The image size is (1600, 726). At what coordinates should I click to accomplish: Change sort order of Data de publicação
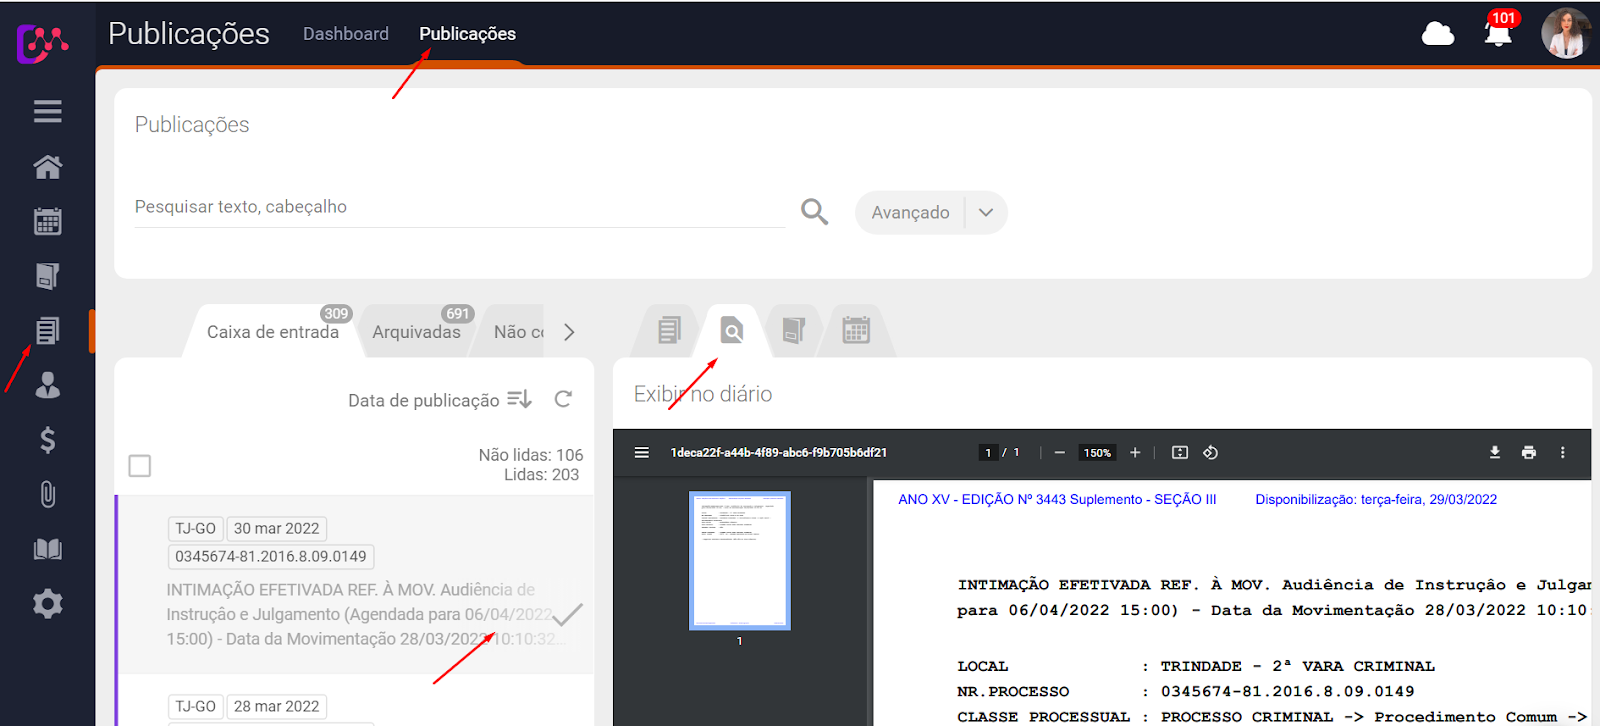[519, 400]
